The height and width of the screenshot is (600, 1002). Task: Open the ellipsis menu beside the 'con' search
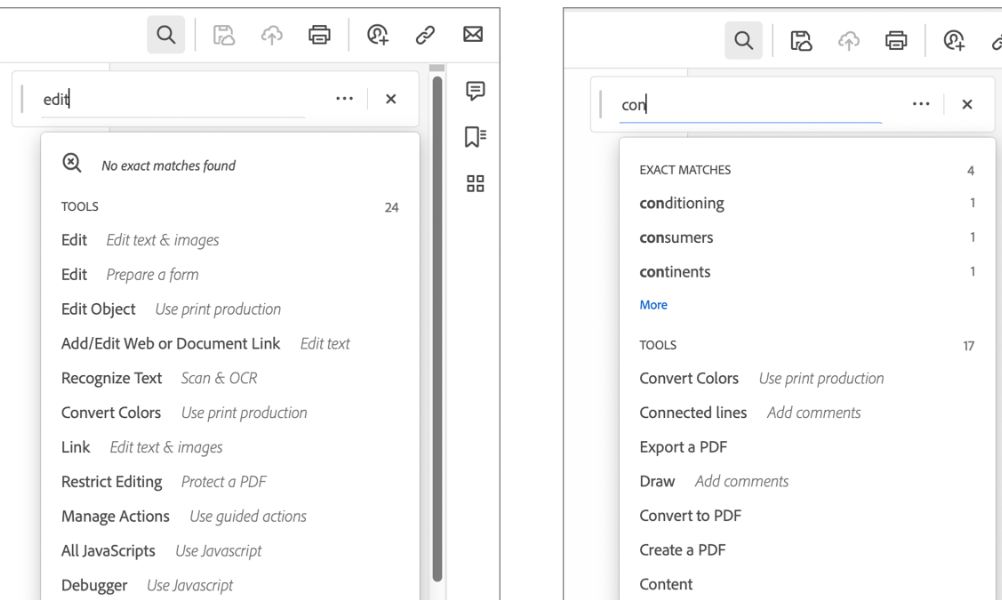(x=920, y=102)
